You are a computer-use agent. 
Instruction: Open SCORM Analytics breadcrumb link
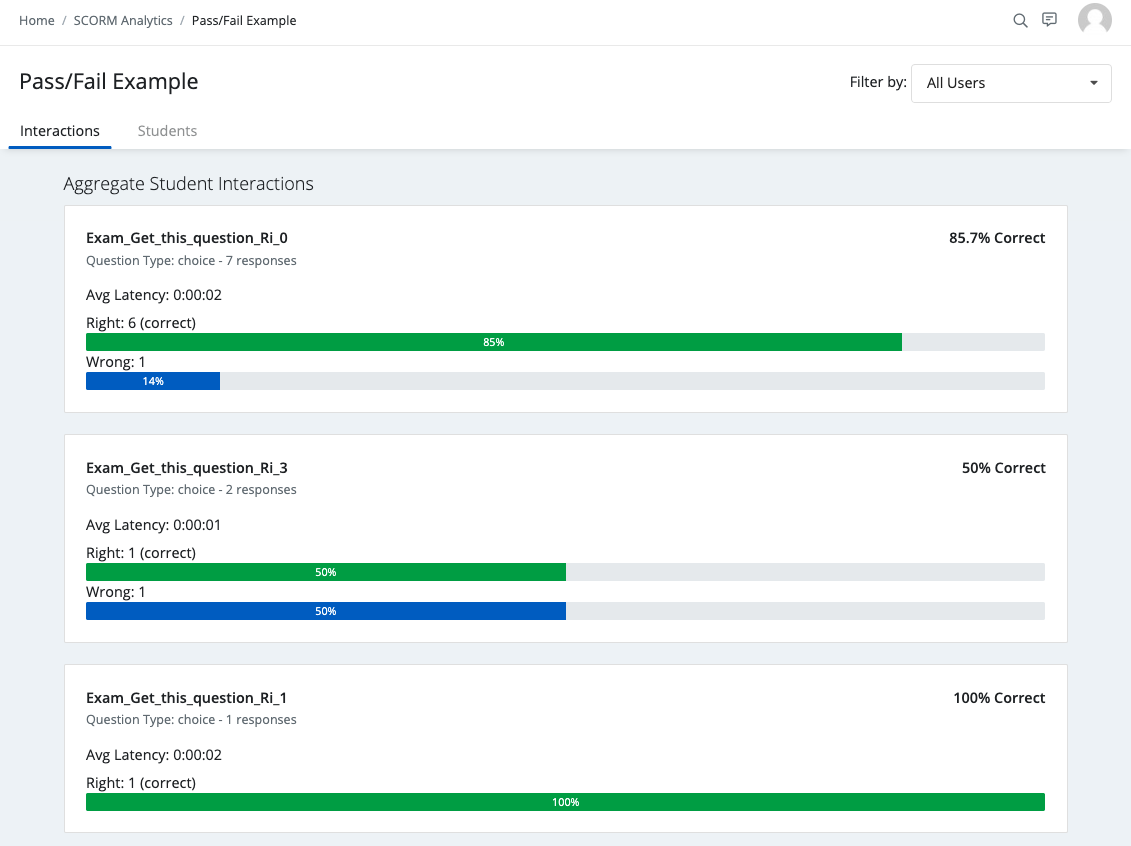[x=123, y=20]
